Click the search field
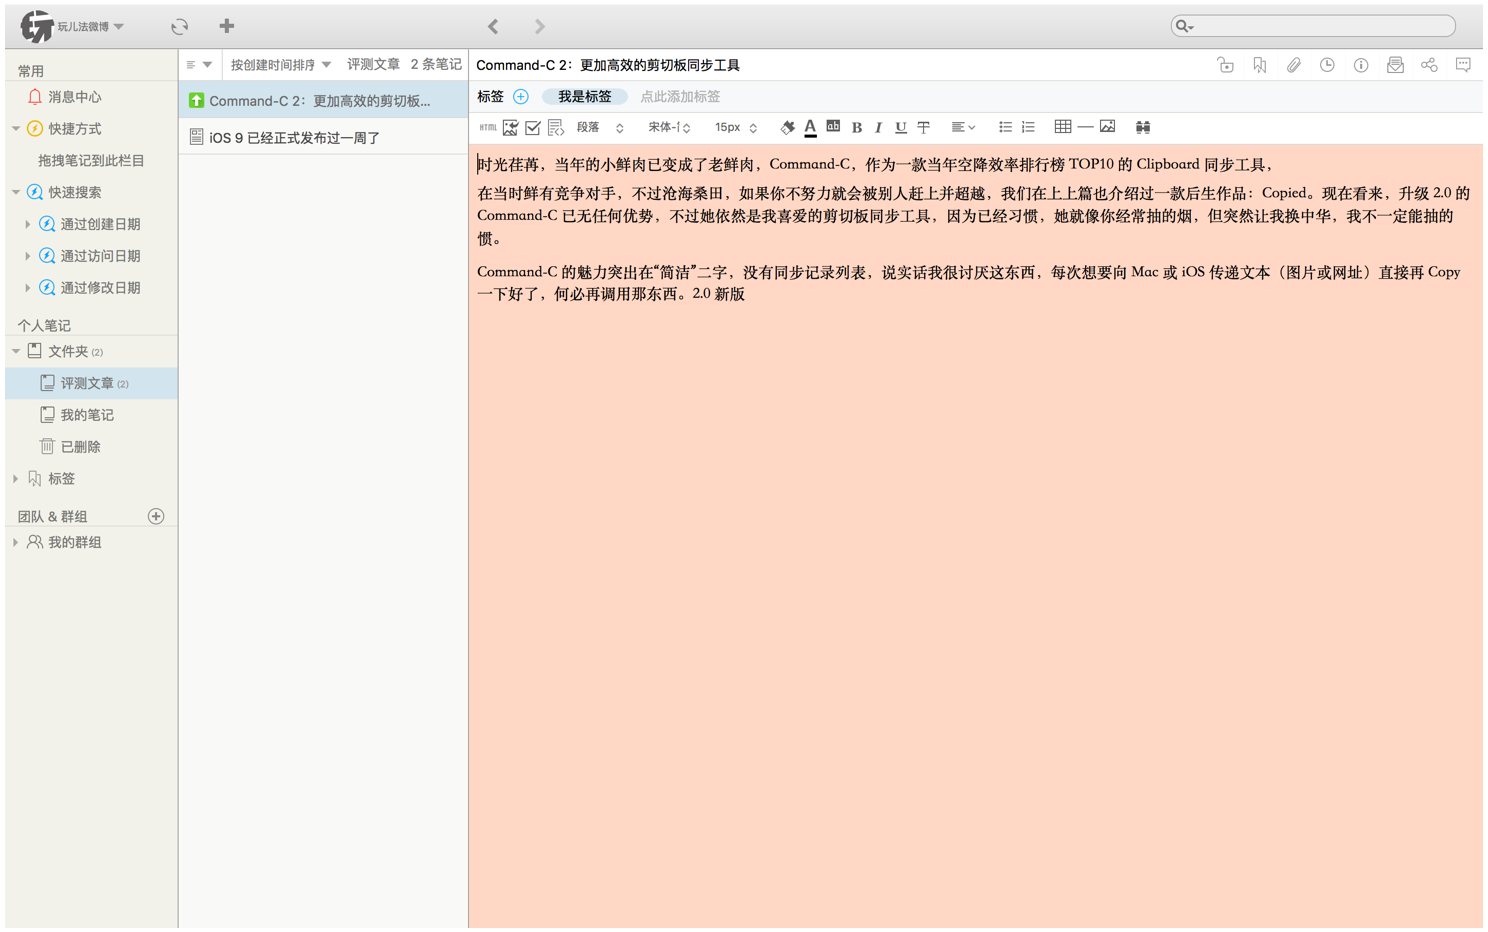 tap(1313, 26)
